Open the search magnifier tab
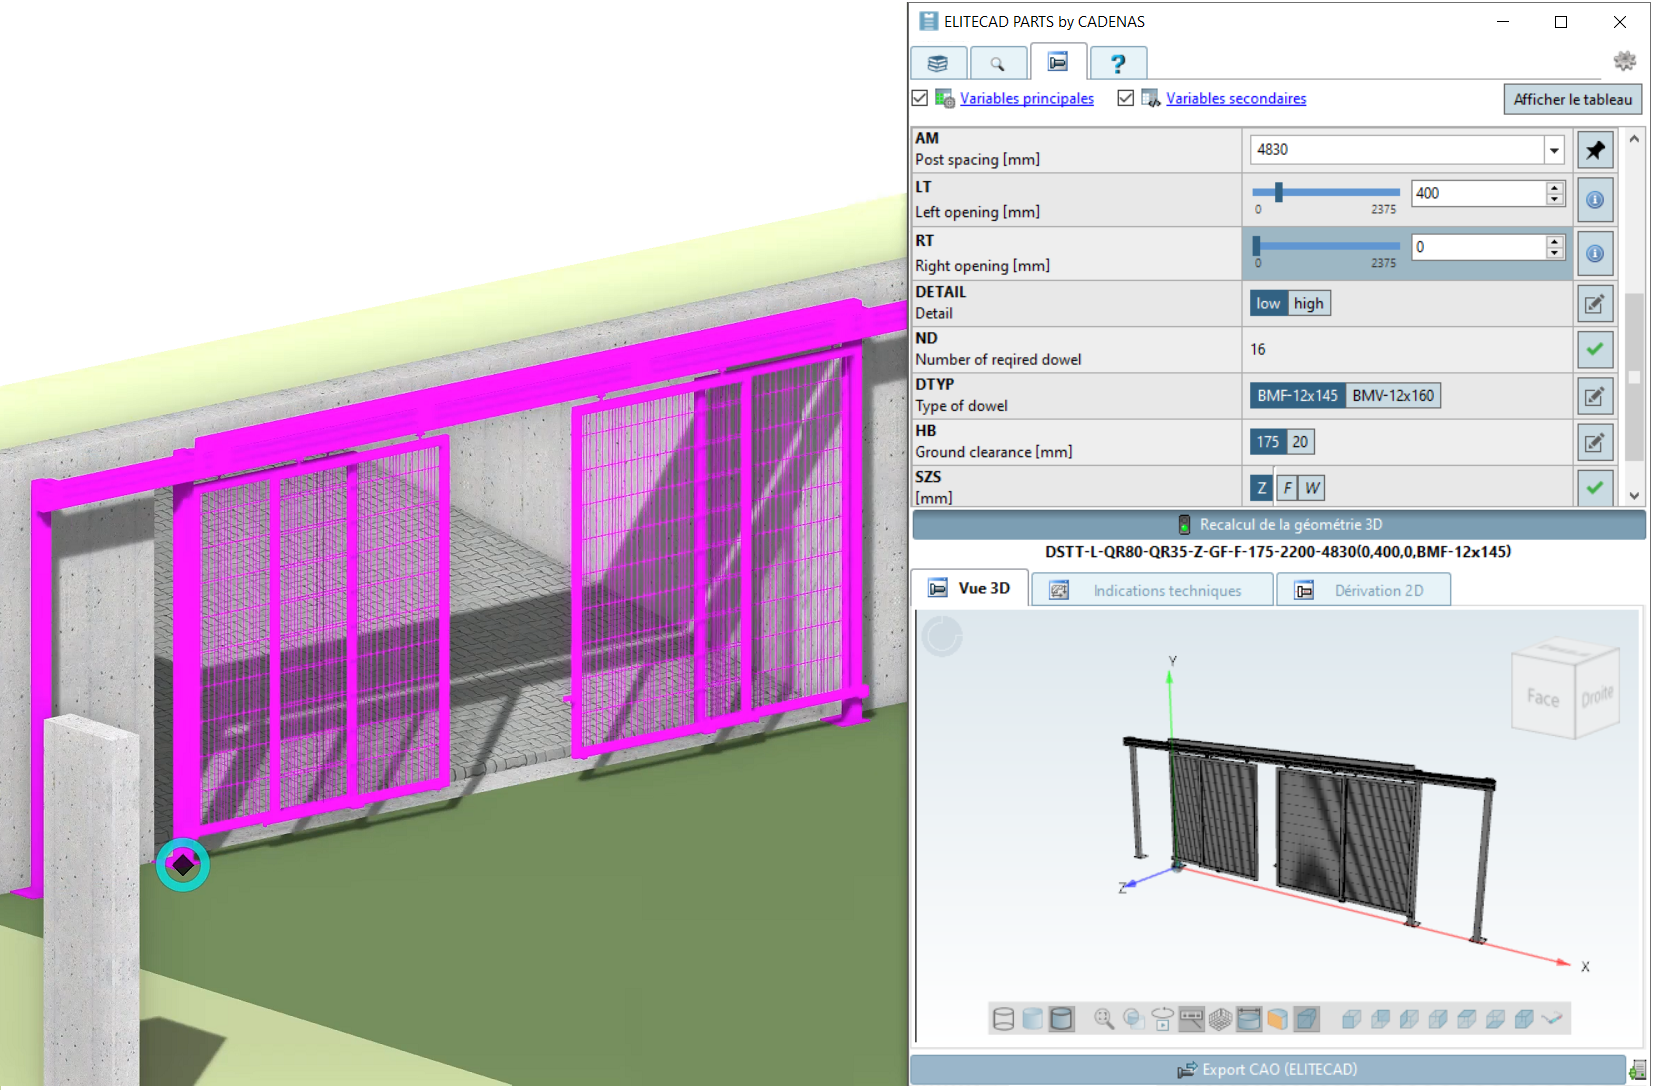The image size is (1654, 1090). [x=997, y=63]
